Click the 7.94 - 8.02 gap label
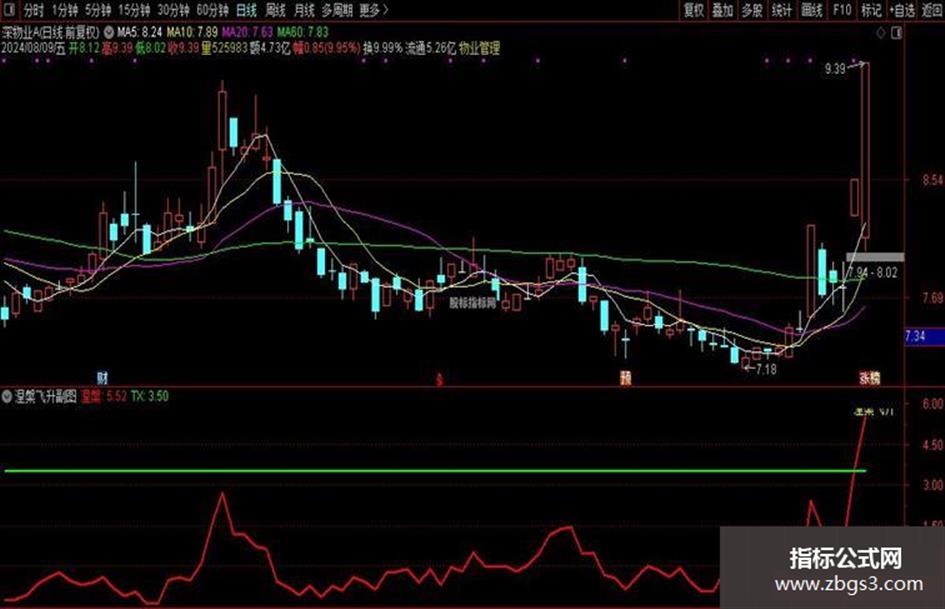 pyautogui.click(x=872, y=273)
